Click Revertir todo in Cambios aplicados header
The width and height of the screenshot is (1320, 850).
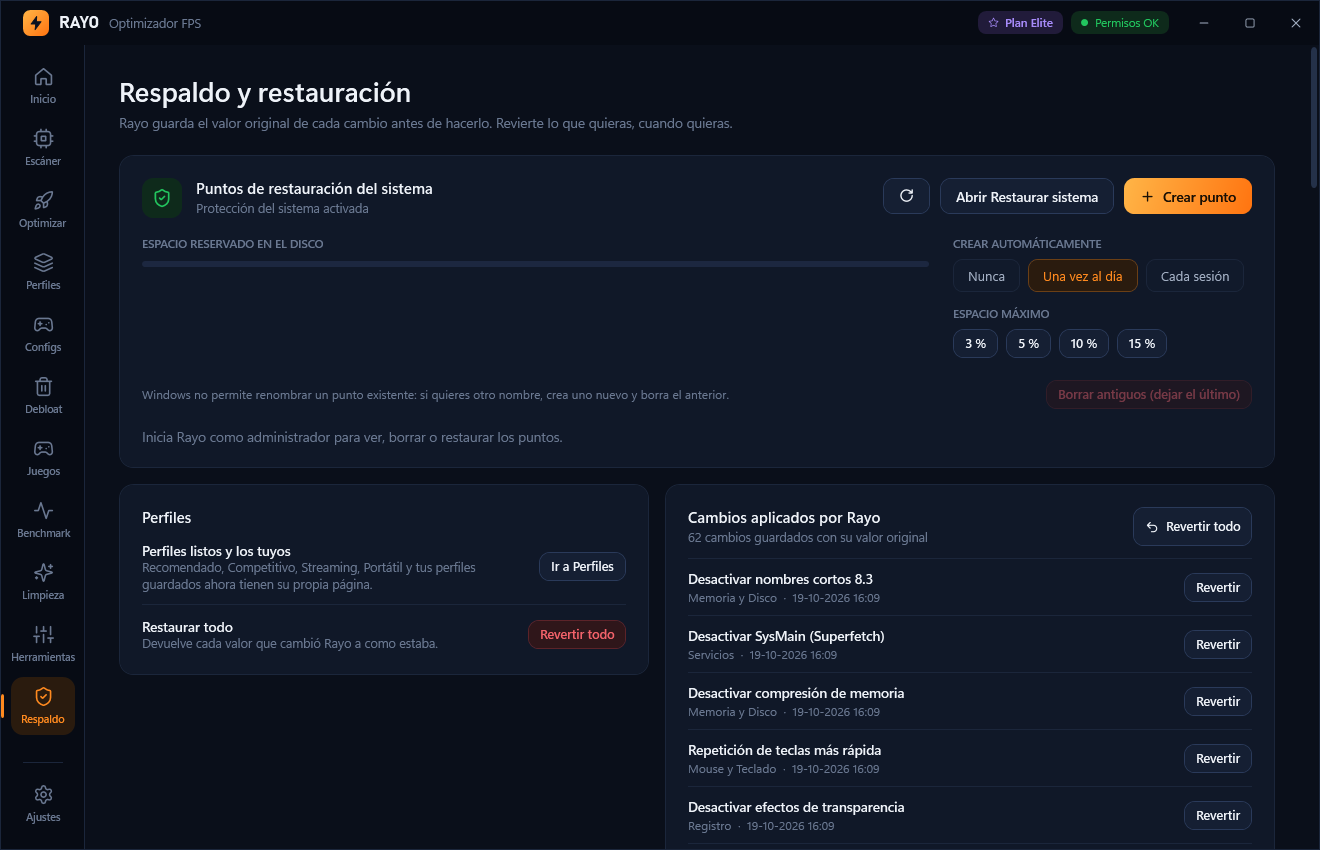point(1192,526)
